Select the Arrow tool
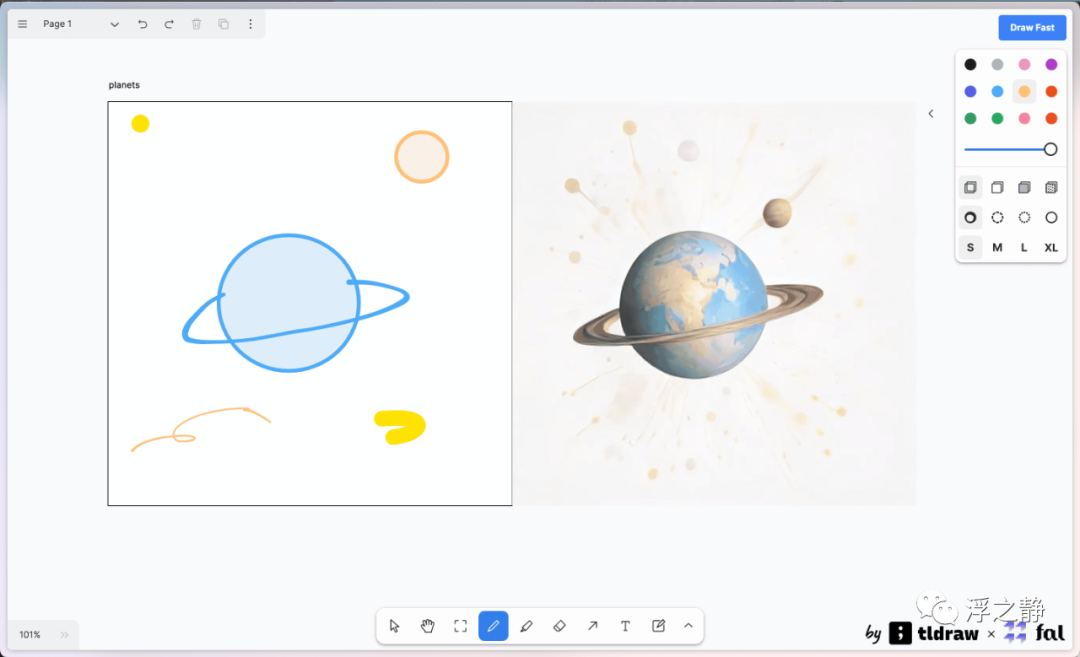The width and height of the screenshot is (1080, 657). coord(593,626)
